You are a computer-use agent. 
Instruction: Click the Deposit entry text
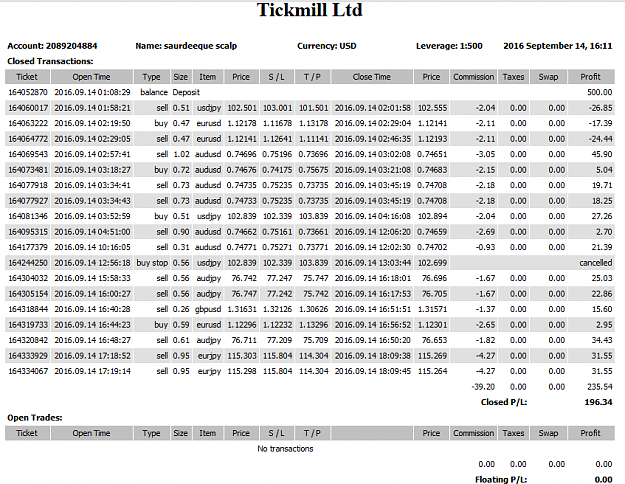pos(186,92)
